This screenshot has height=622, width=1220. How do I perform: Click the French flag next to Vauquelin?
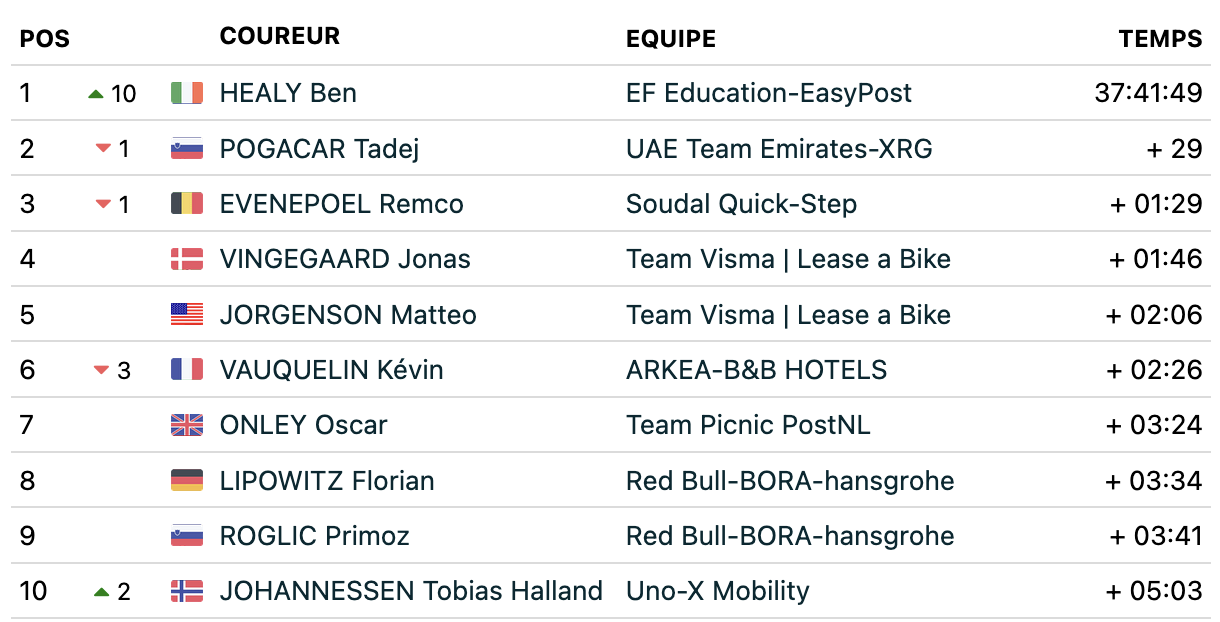187,370
